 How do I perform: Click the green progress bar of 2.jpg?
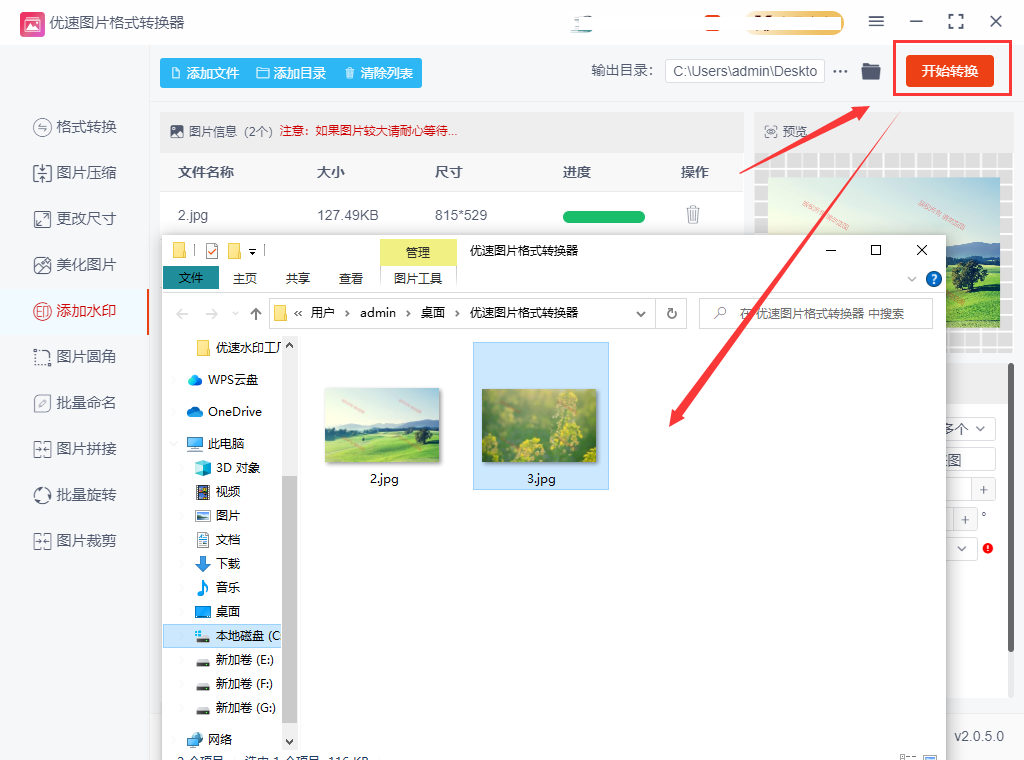click(x=603, y=217)
